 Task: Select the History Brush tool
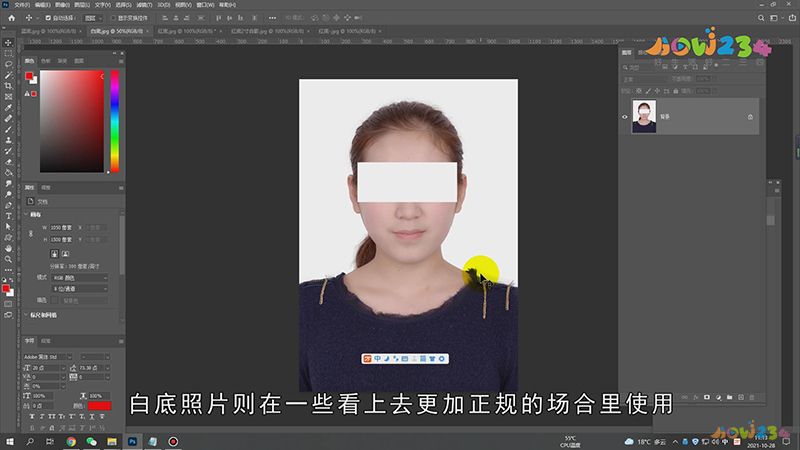pos(8,151)
